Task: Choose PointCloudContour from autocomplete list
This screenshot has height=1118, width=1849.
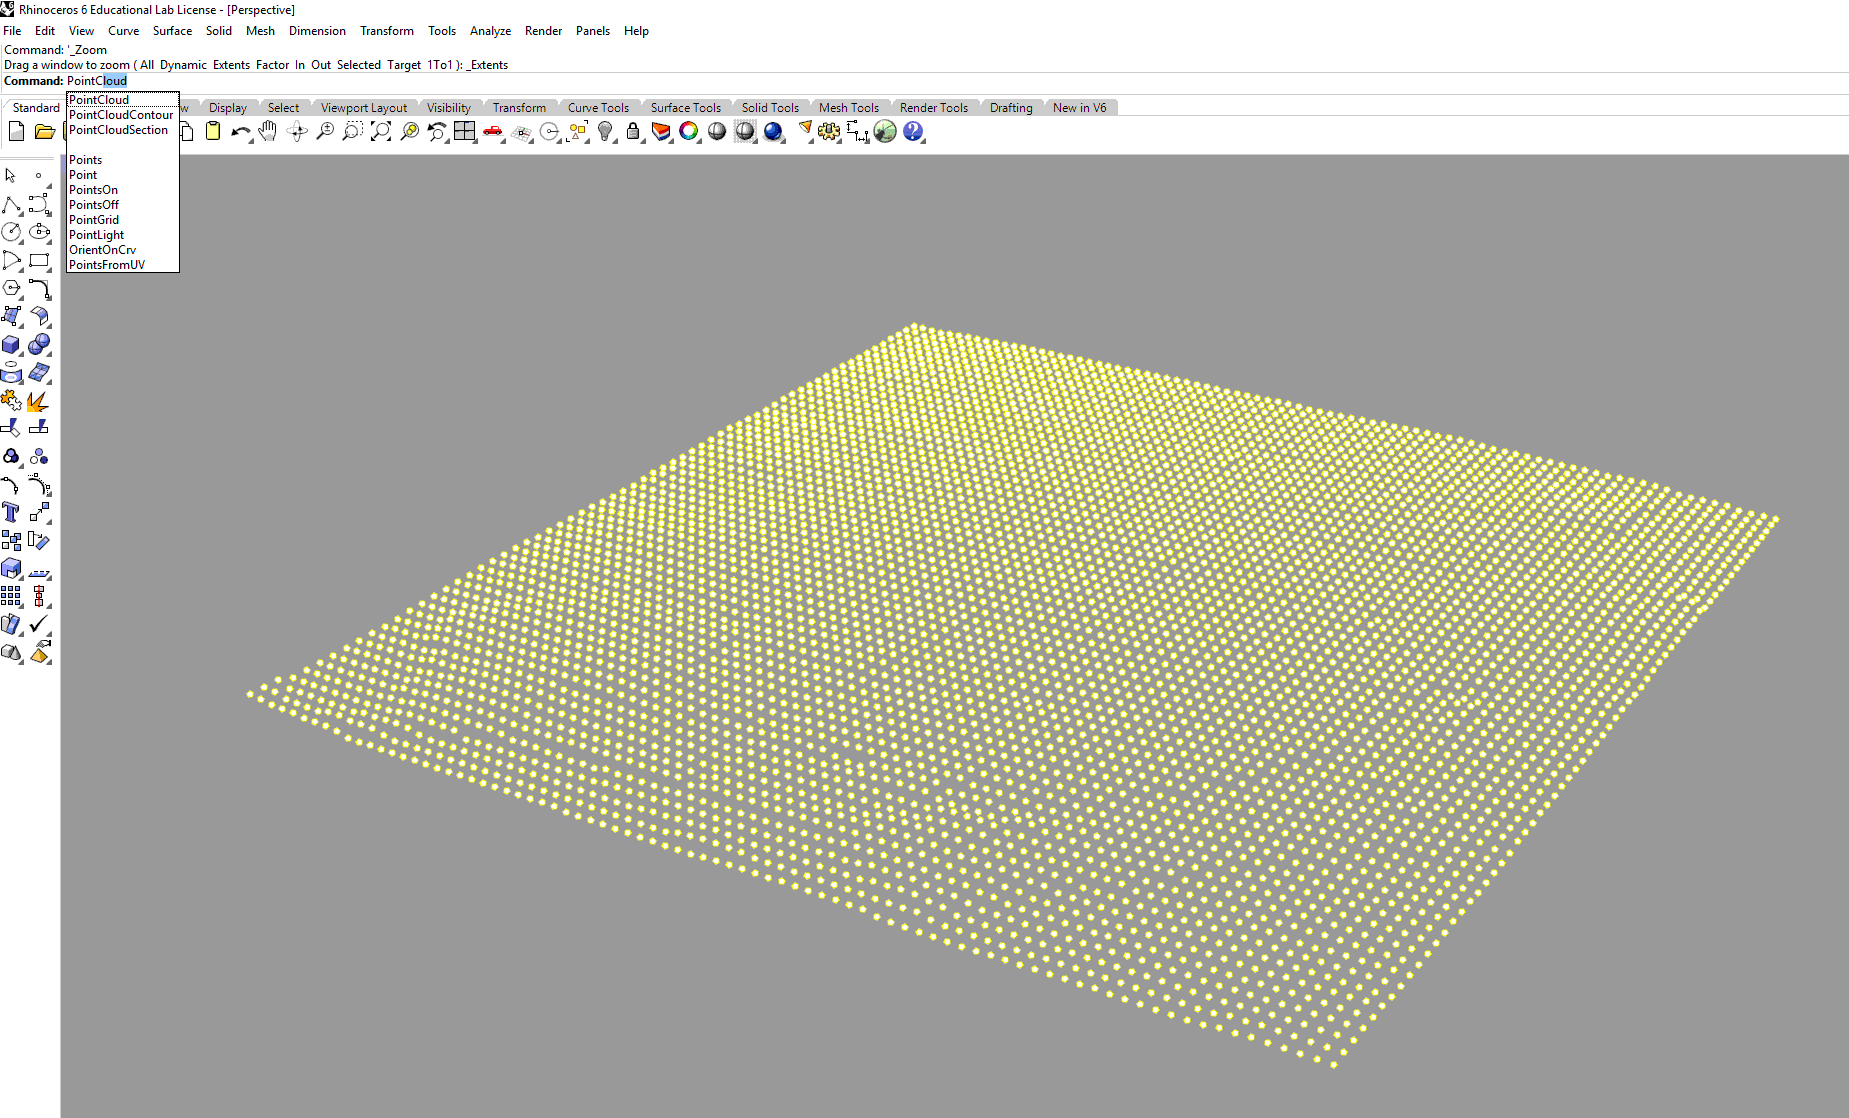Action: pyautogui.click(x=121, y=115)
